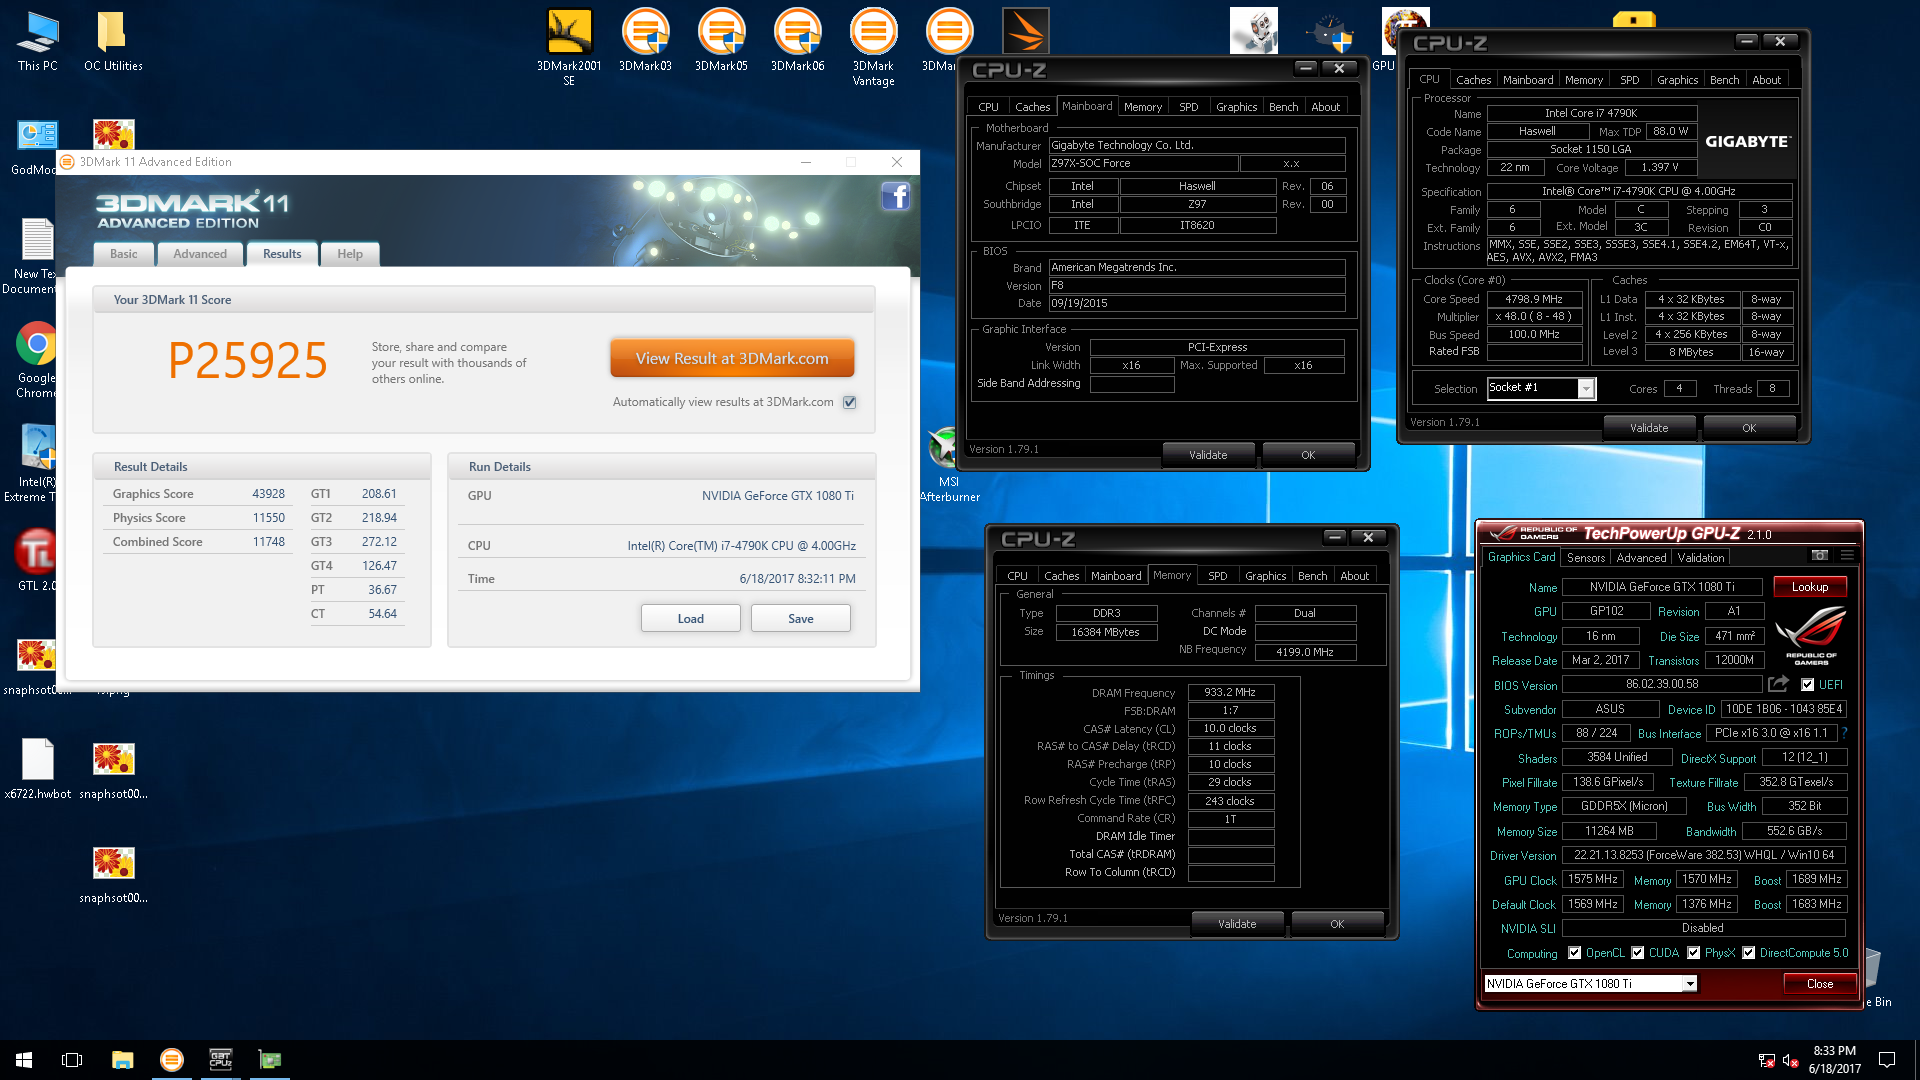The height and width of the screenshot is (1080, 1920).
Task: Open the 3DMark06 desktop icon
Action: tap(797, 42)
